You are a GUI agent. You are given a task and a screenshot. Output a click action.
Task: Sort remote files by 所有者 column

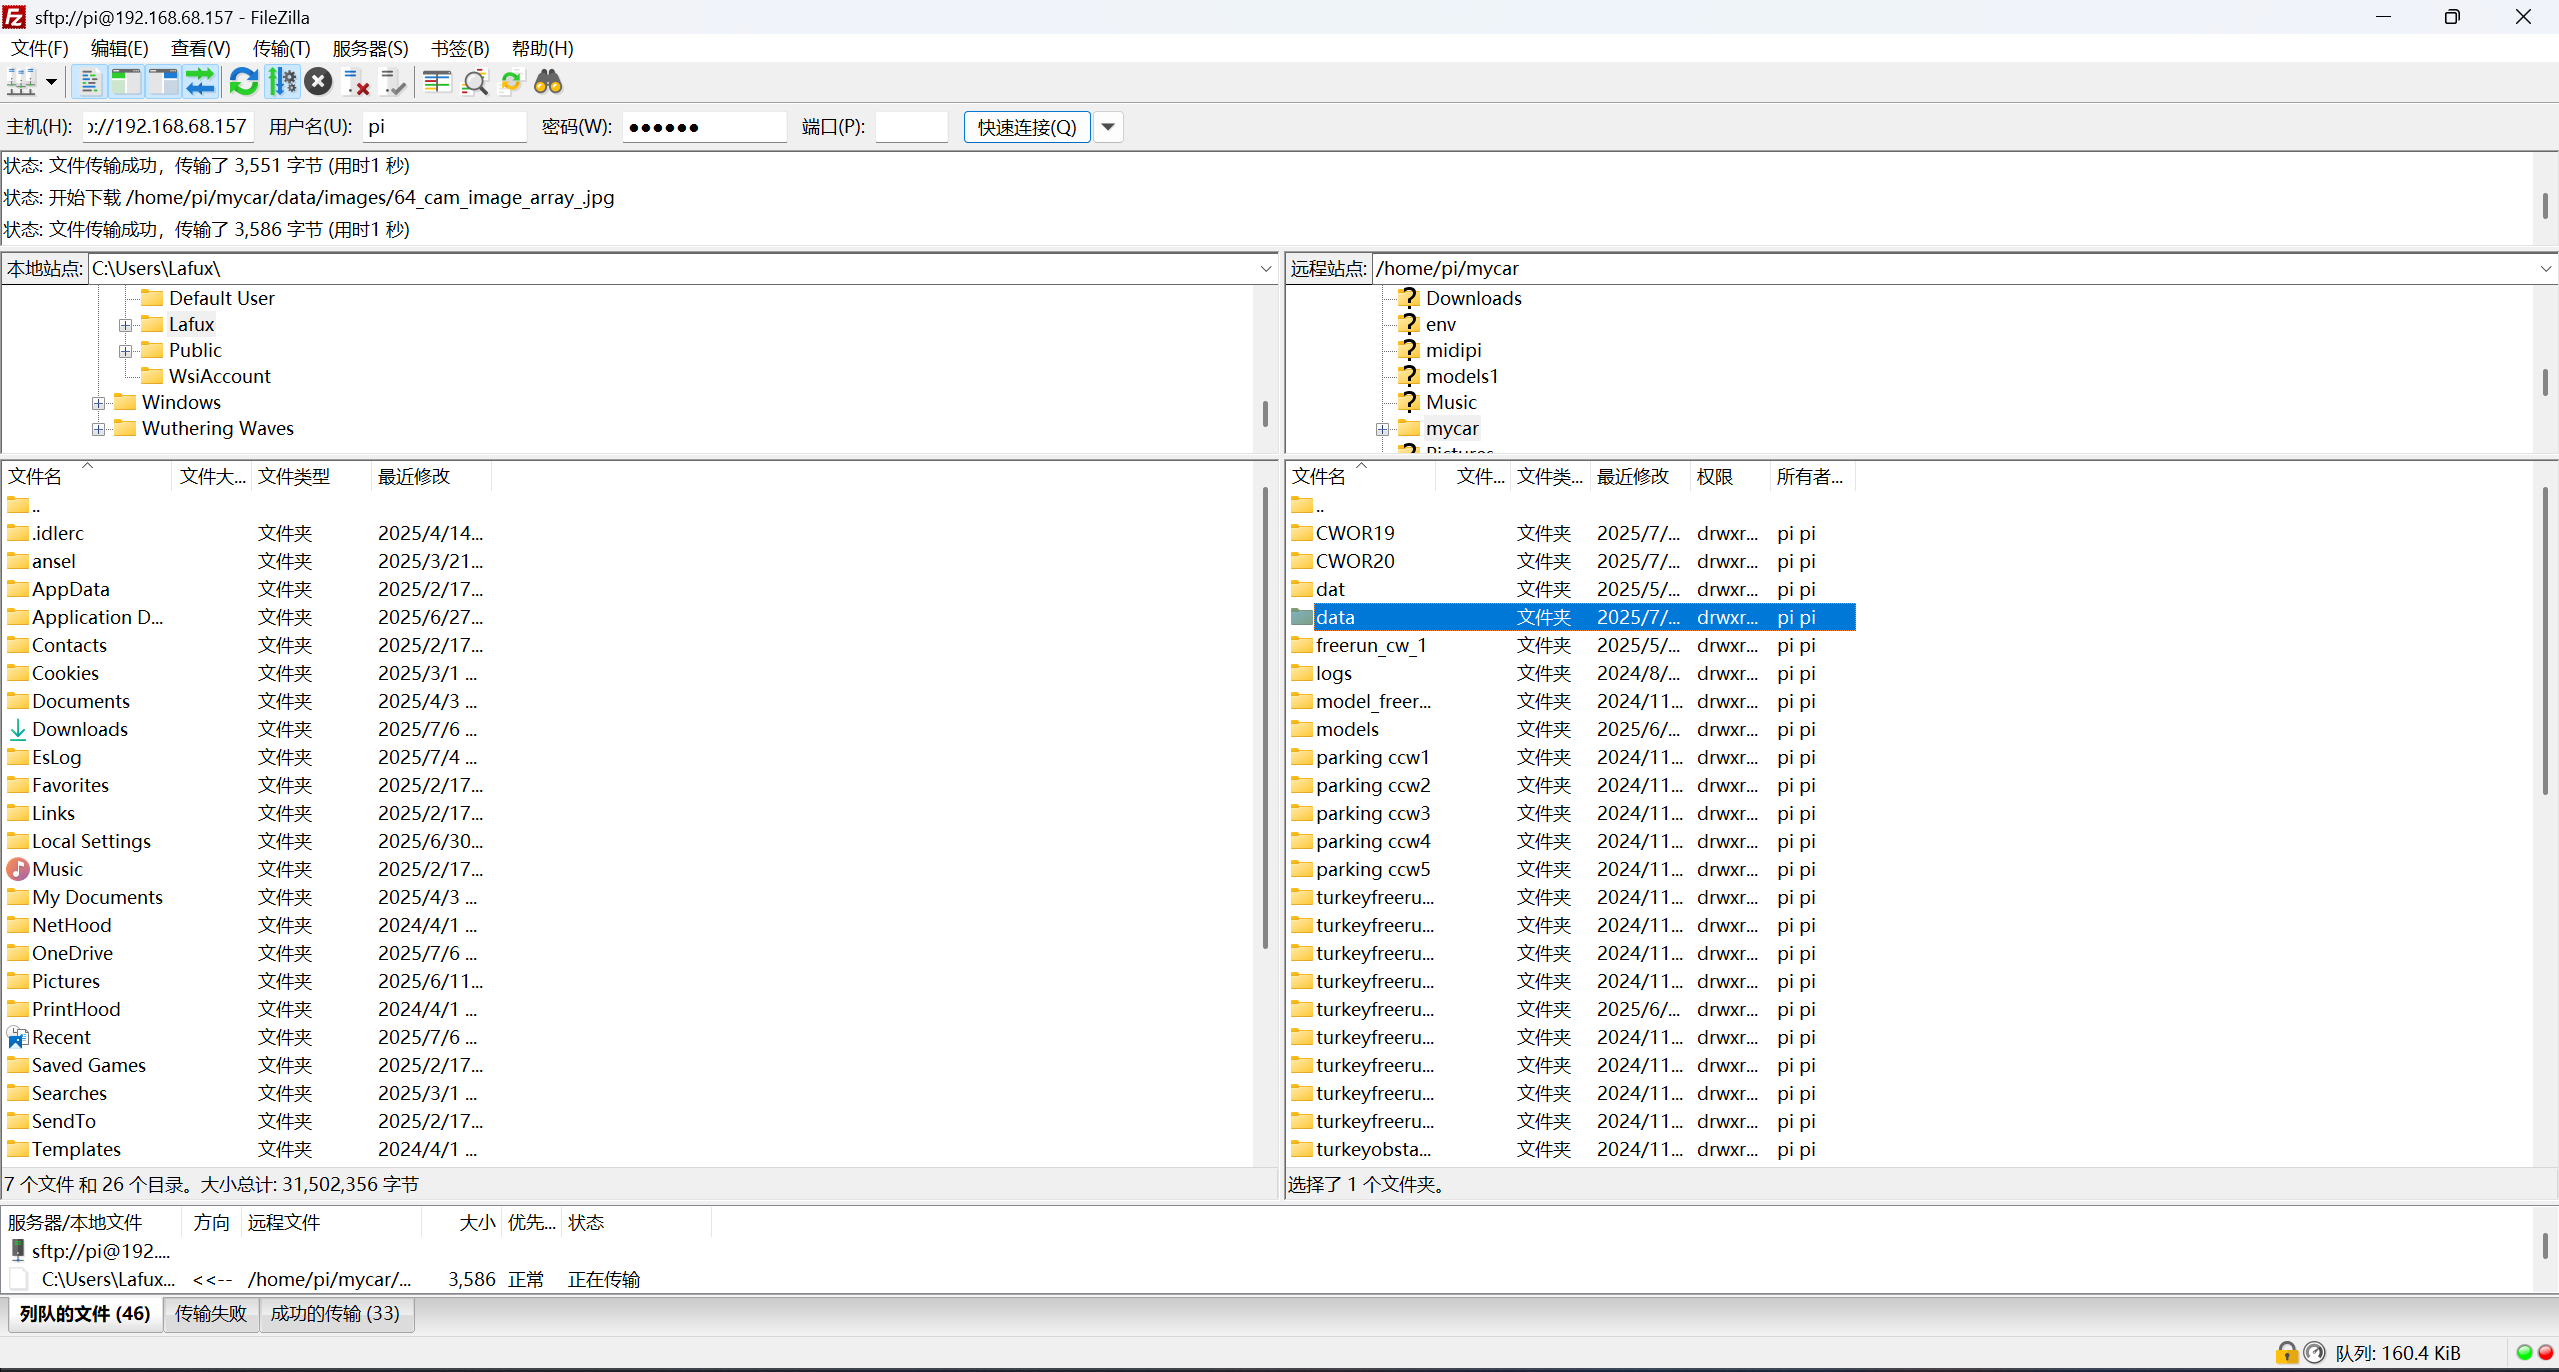click(x=1812, y=476)
